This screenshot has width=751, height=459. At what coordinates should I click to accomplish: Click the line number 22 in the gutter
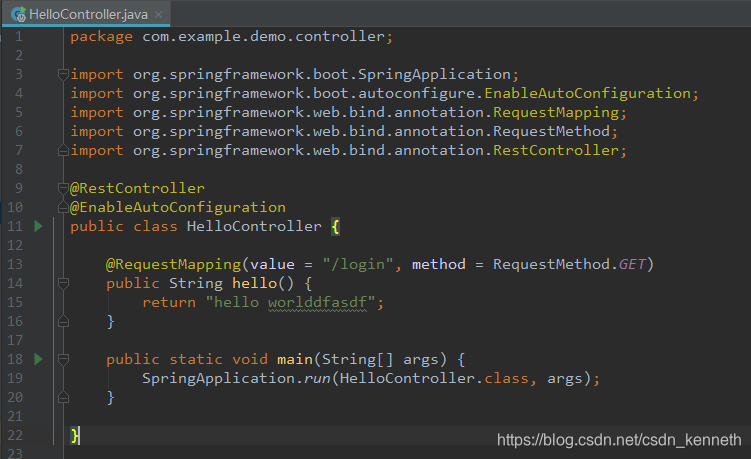point(15,435)
